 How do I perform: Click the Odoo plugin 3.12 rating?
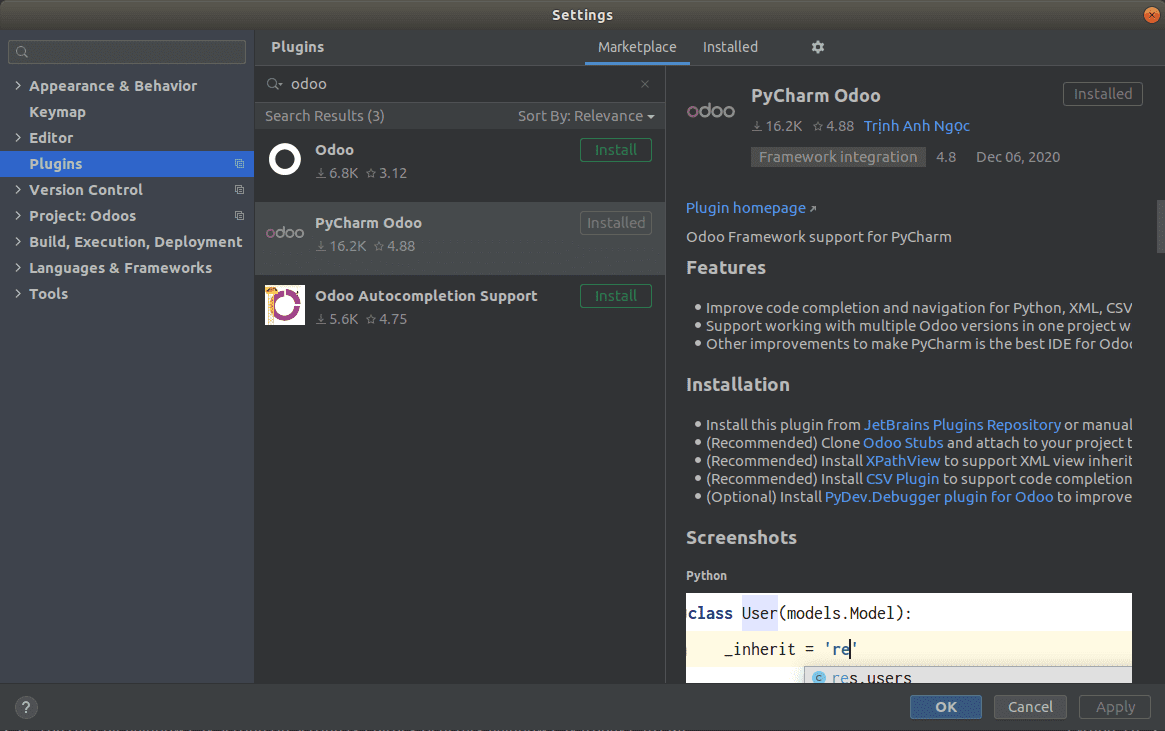coord(386,173)
